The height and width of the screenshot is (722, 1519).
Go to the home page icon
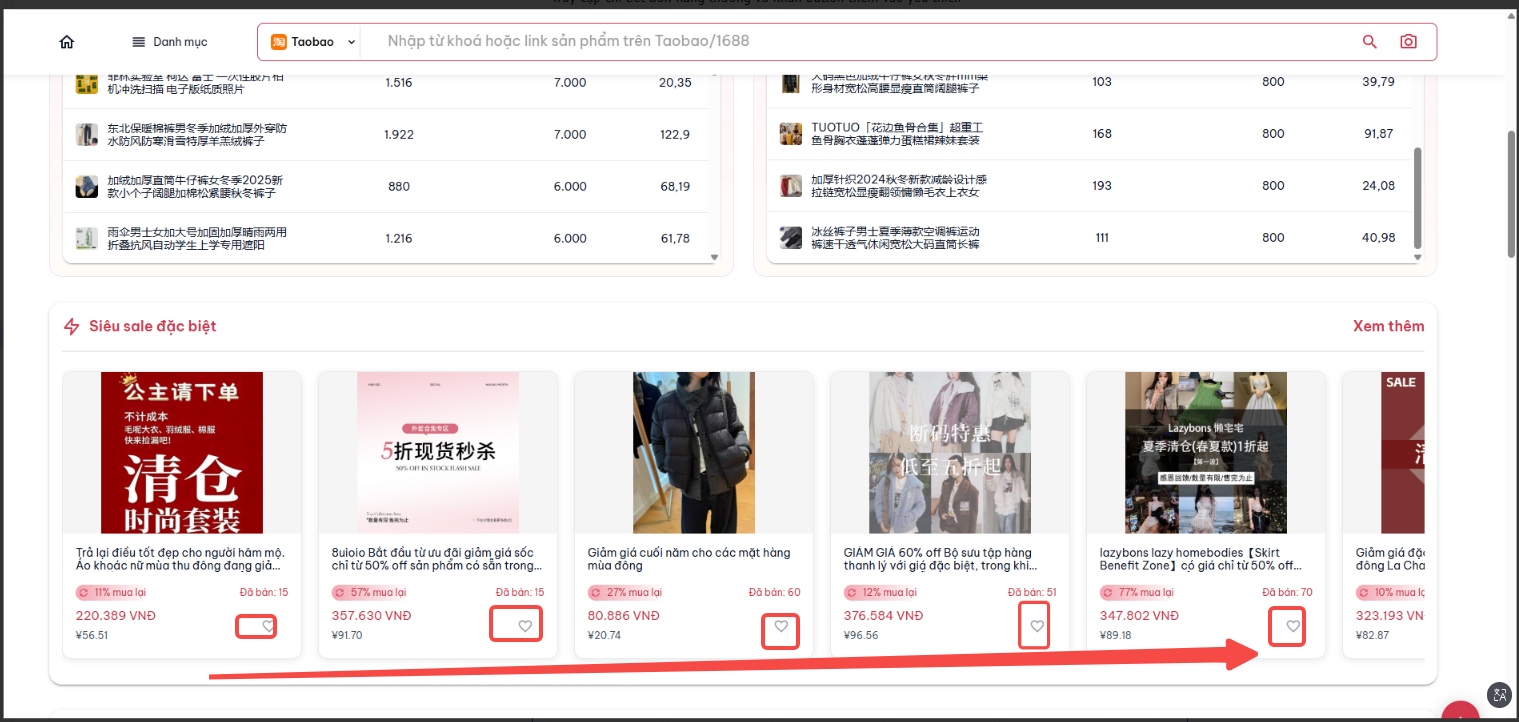tap(67, 42)
